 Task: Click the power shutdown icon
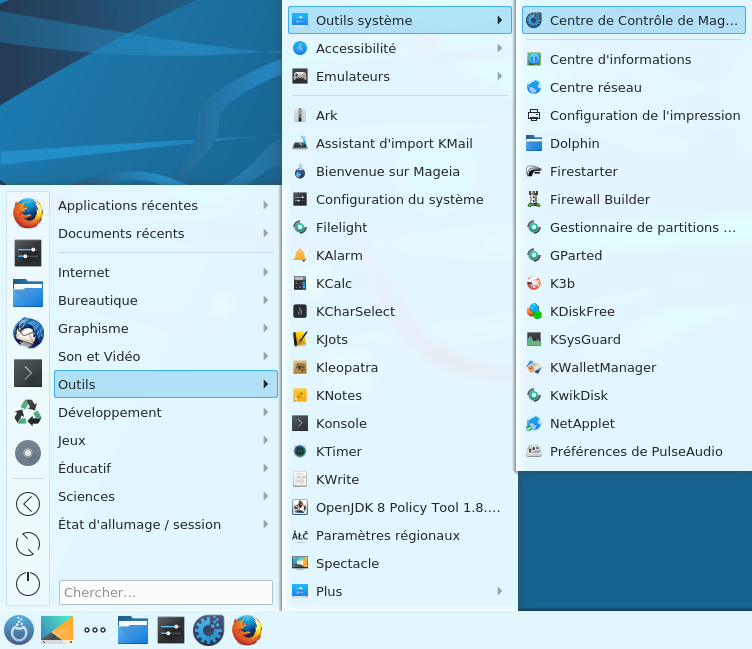28,584
